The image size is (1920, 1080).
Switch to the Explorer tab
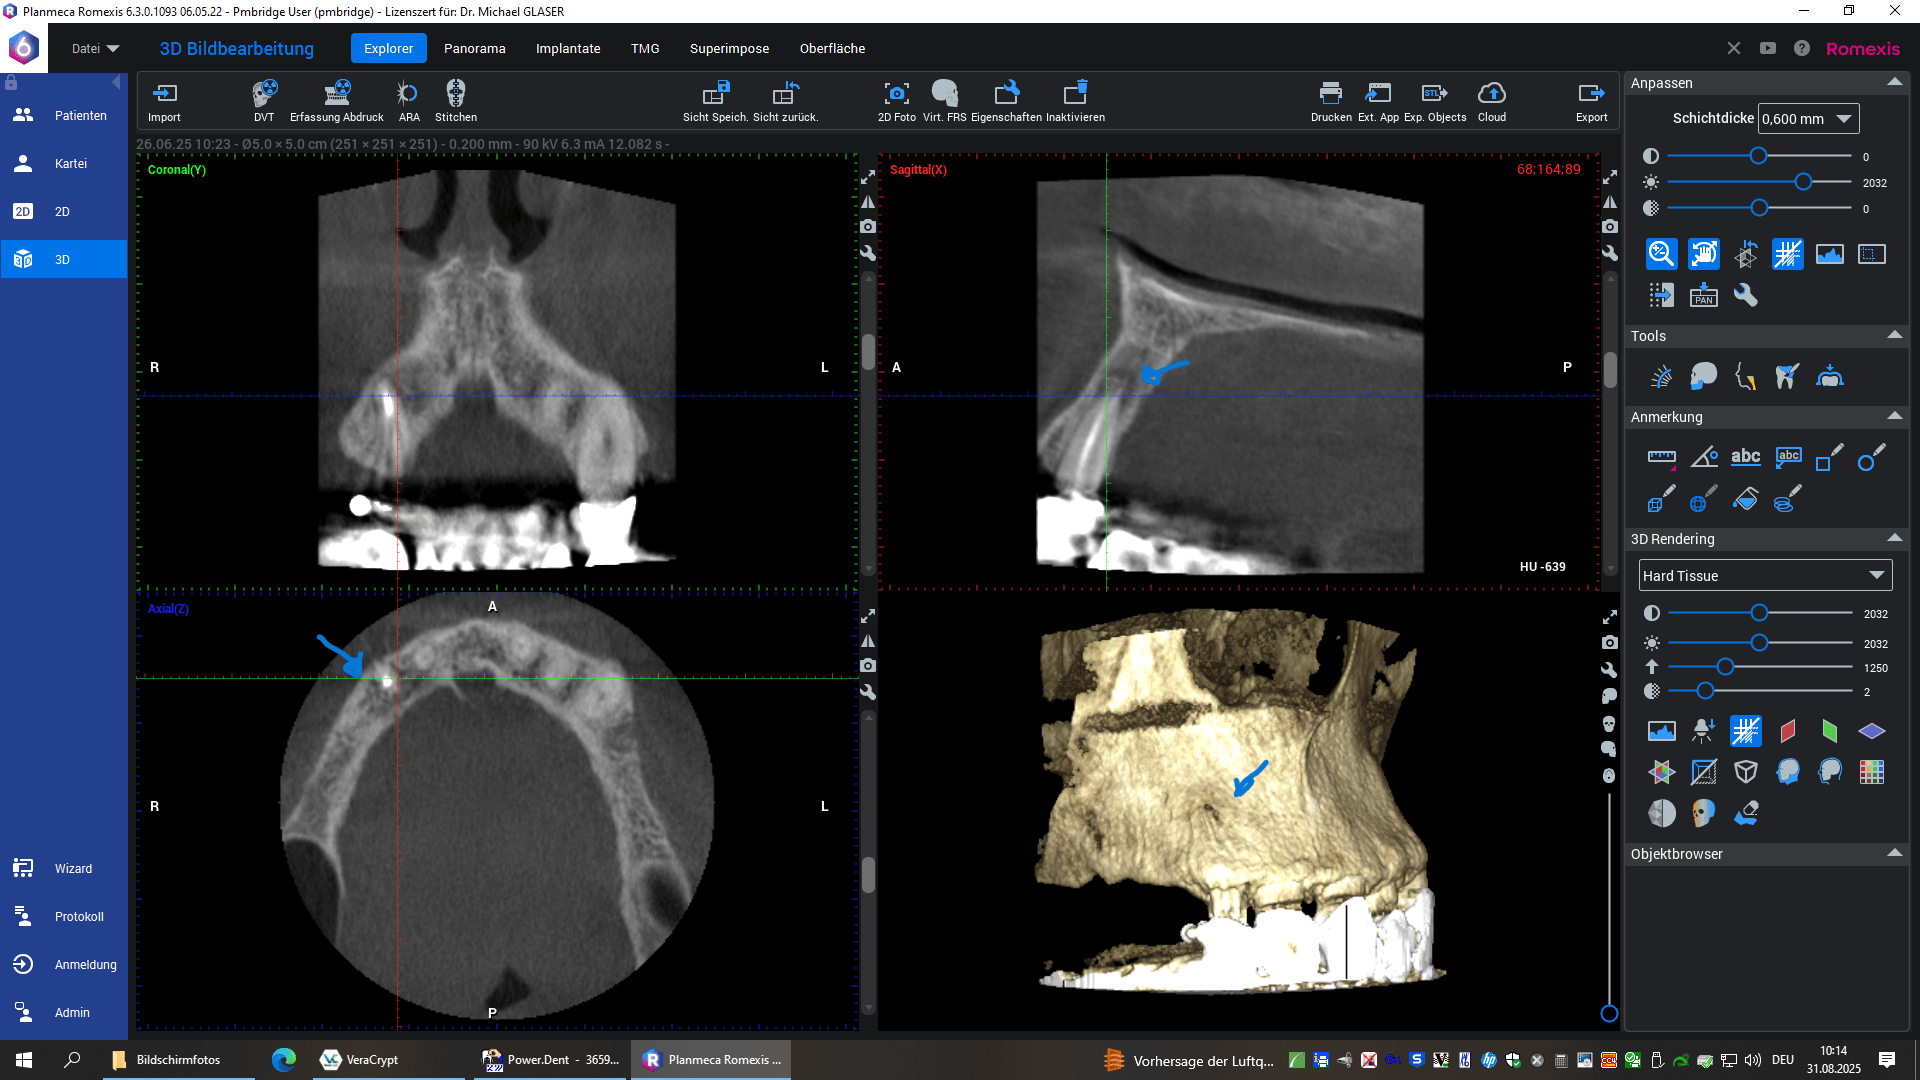(388, 48)
